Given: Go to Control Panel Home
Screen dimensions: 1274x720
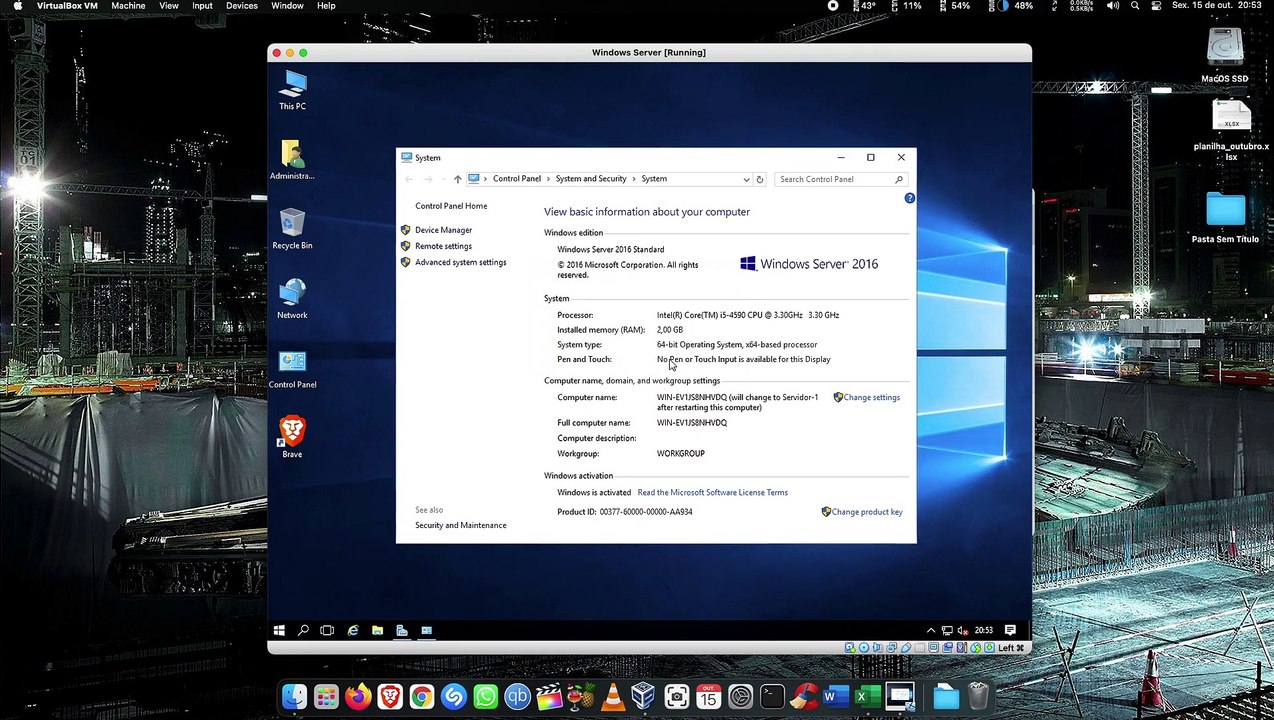Looking at the screenshot, I should pos(451,206).
